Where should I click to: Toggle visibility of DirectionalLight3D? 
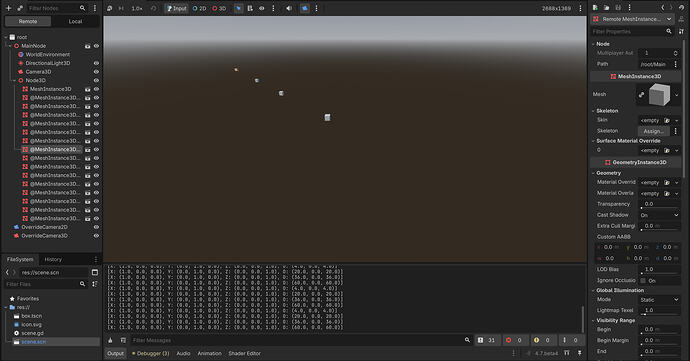point(96,63)
